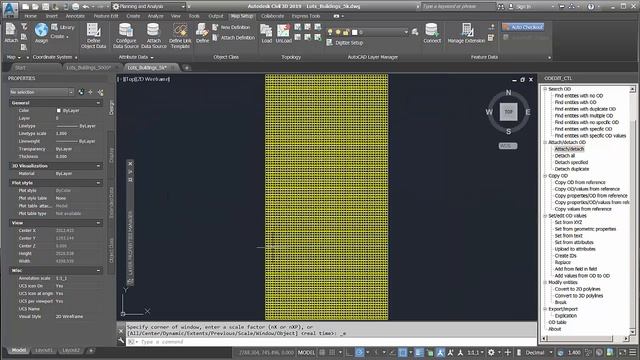Click the Undo arrow in quick access

85,7
